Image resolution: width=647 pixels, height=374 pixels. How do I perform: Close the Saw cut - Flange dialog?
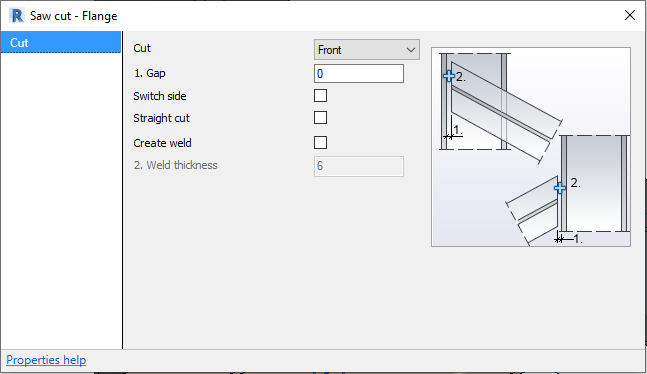tap(630, 15)
